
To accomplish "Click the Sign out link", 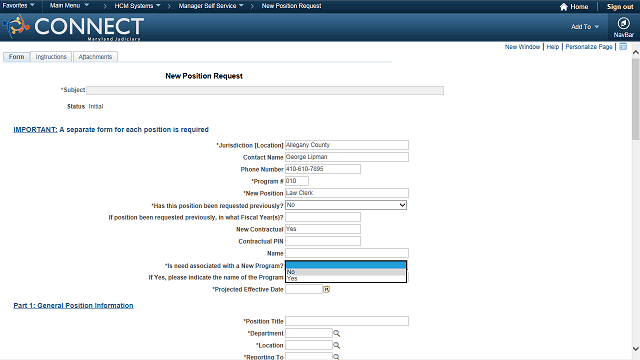I will 620,7.
